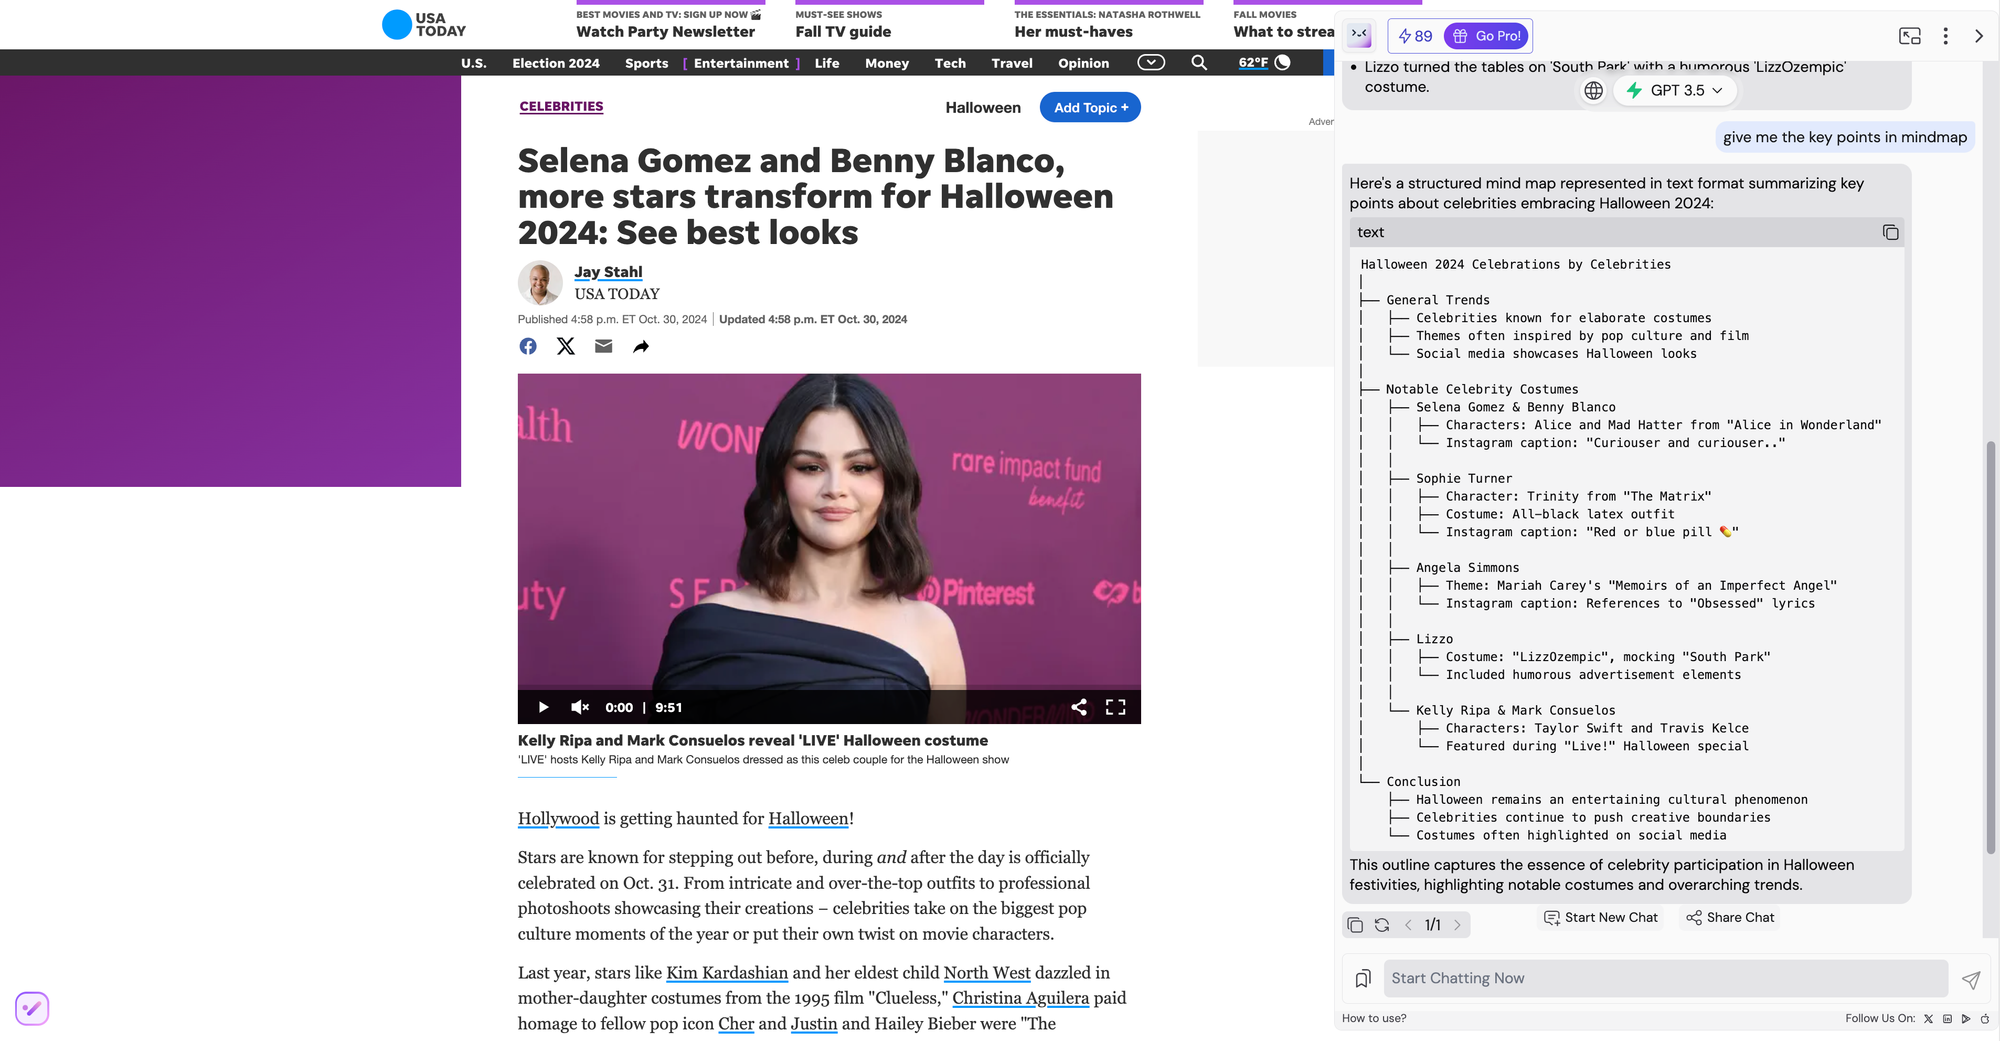Open the site search magnifier icon
The height and width of the screenshot is (1041, 2000).
pos(1199,63)
